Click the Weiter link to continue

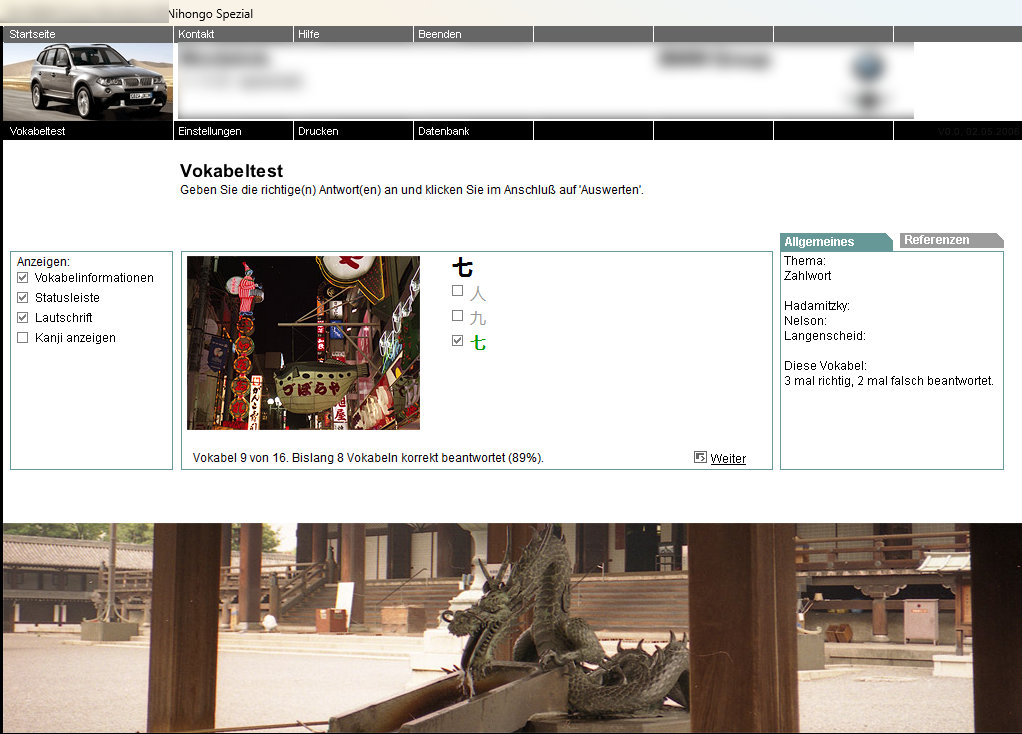(x=728, y=459)
